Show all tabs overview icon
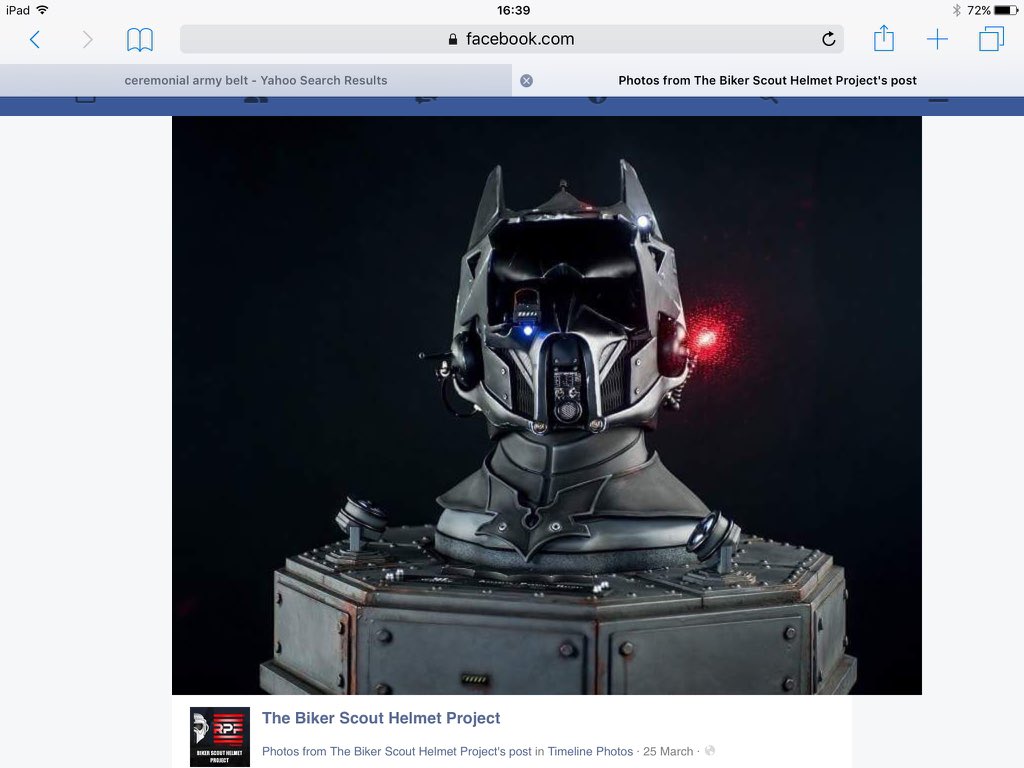 991,39
